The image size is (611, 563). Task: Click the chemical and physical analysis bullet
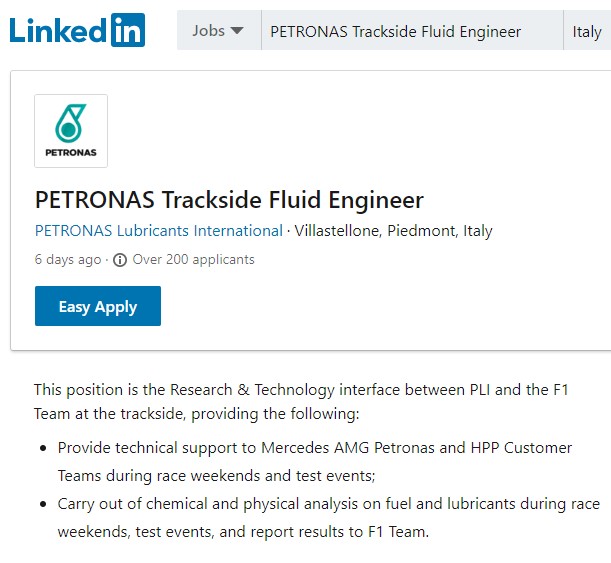pos(328,518)
